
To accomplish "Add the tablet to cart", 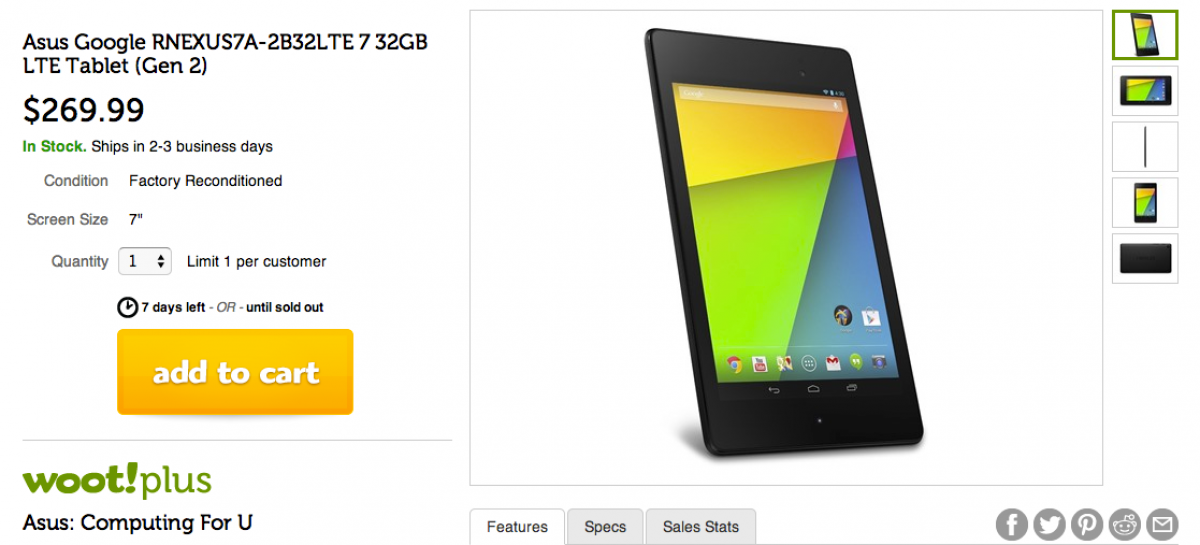I will [235, 372].
